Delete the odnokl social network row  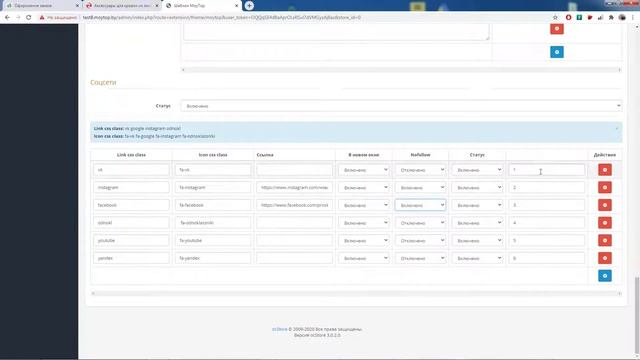click(x=604, y=223)
